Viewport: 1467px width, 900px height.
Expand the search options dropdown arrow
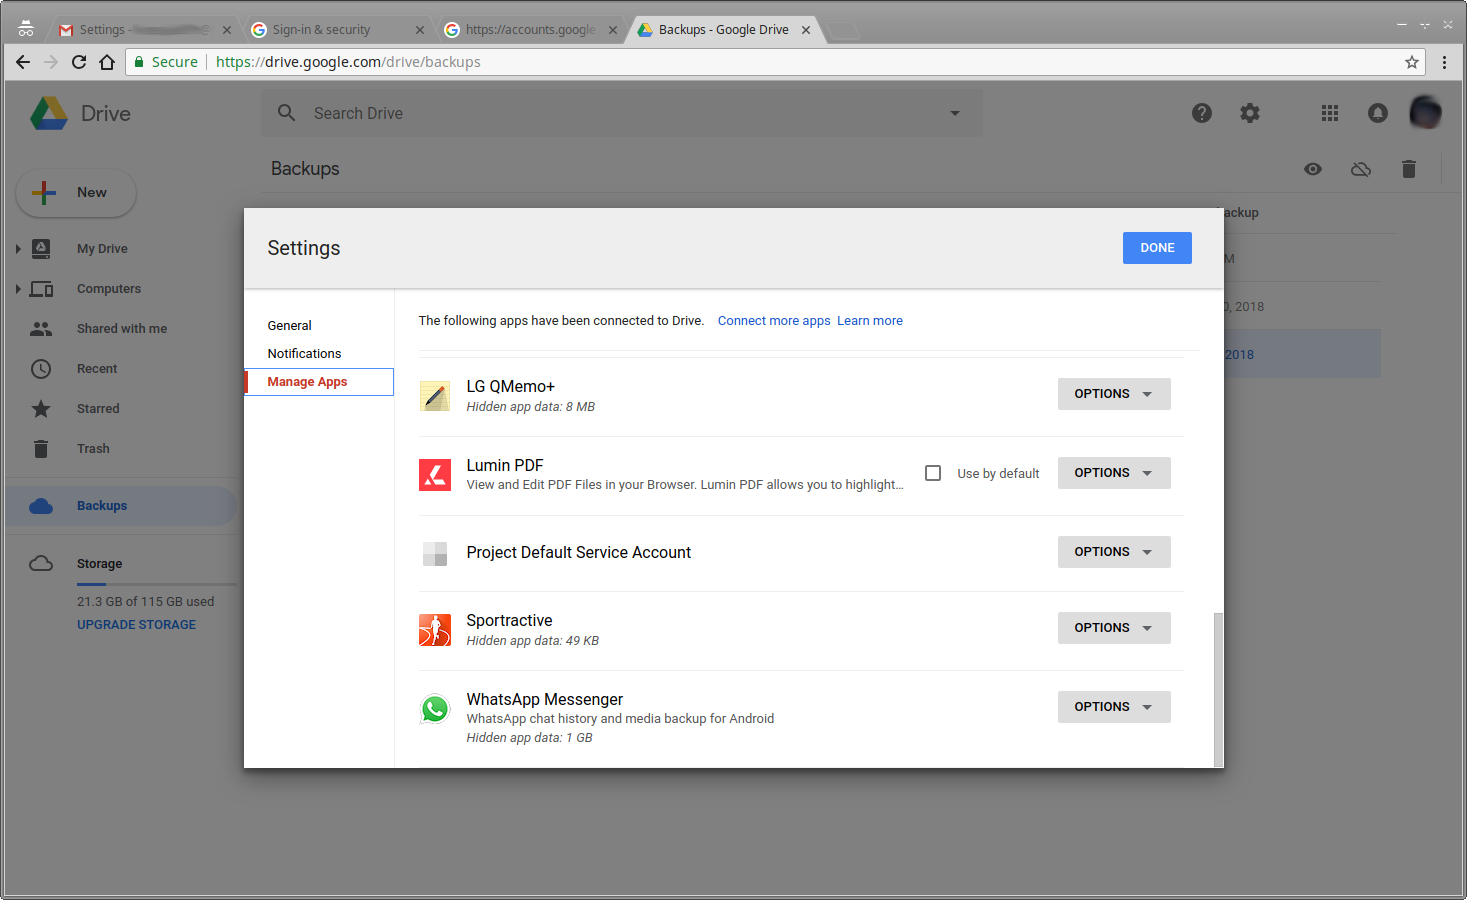pos(955,113)
